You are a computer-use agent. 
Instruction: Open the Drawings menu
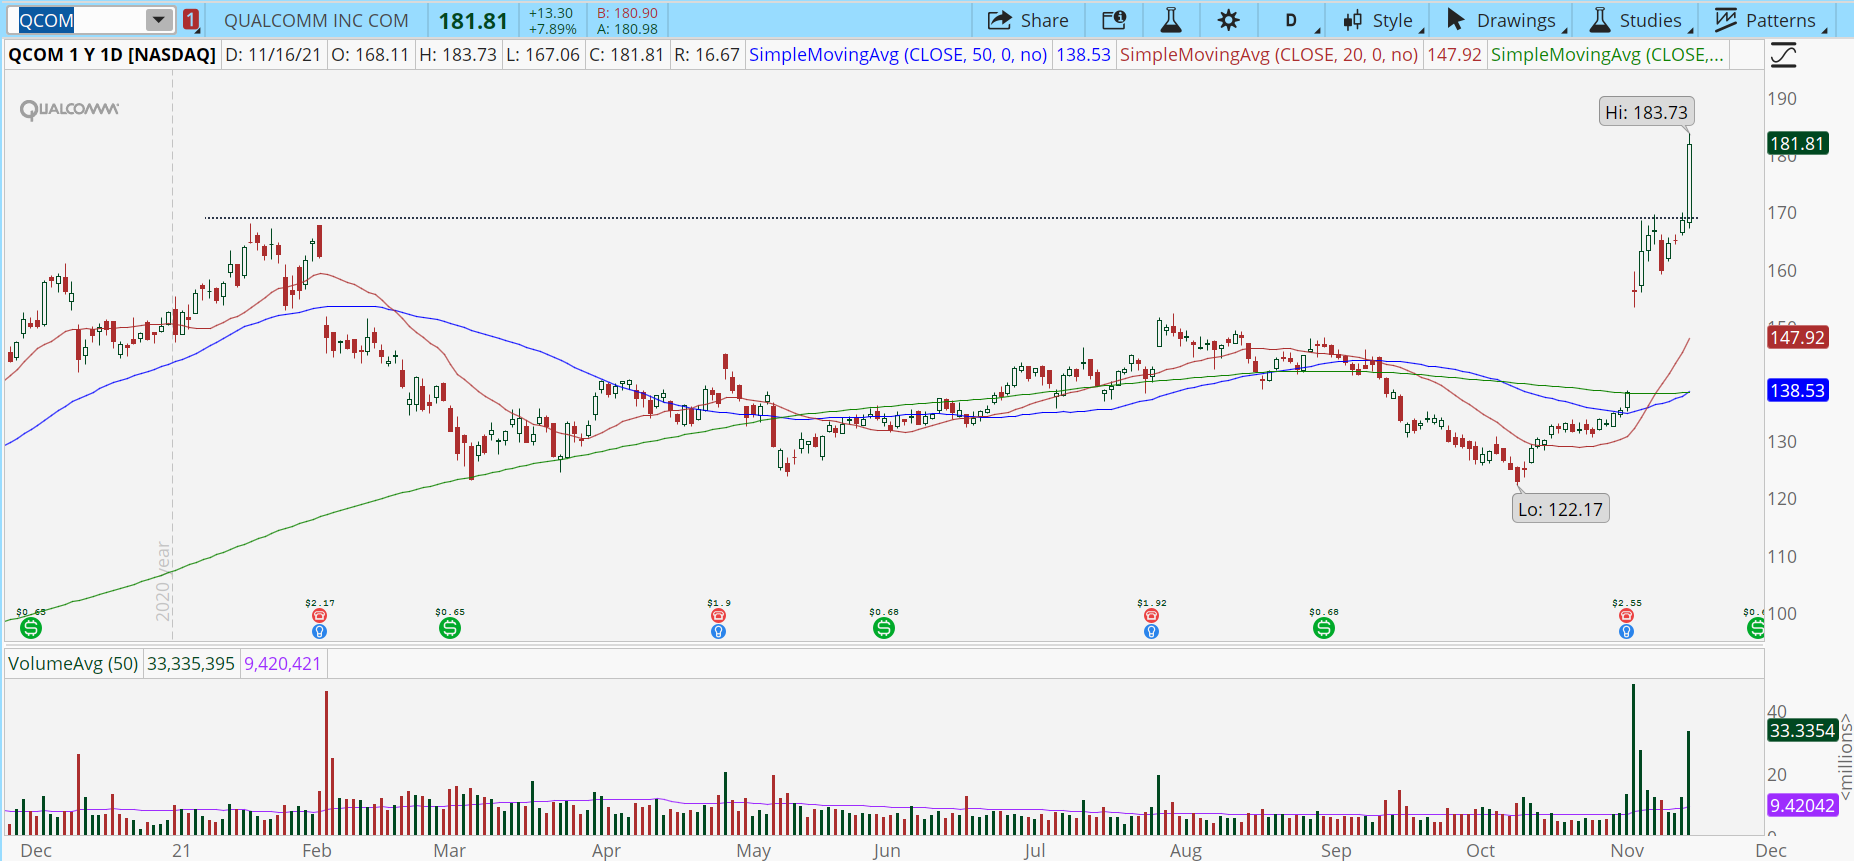(1504, 21)
